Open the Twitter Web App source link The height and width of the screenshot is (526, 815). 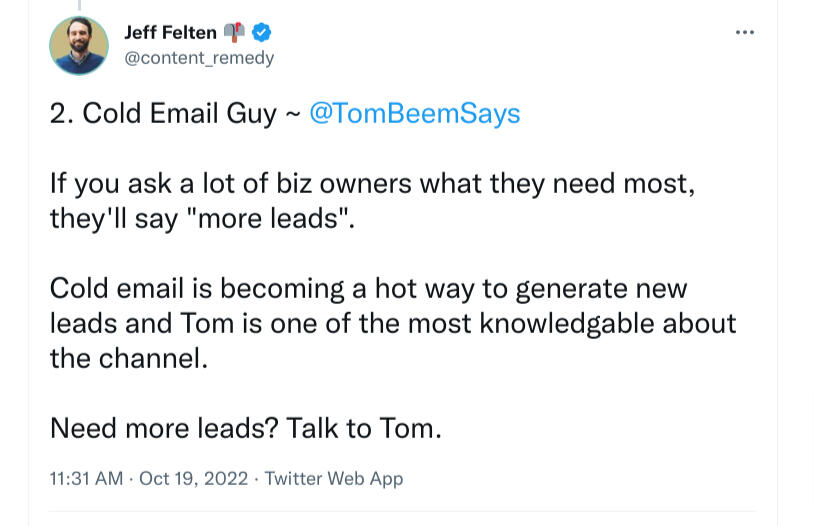(x=334, y=479)
